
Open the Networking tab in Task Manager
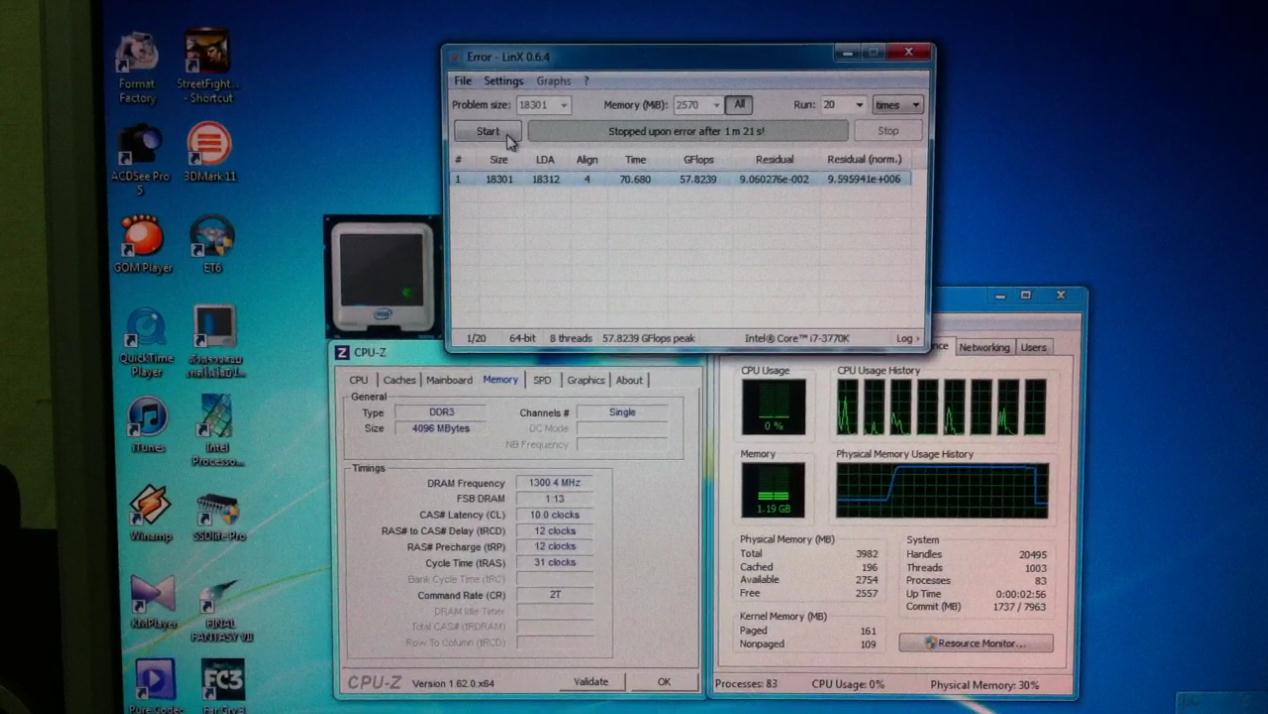[984, 347]
